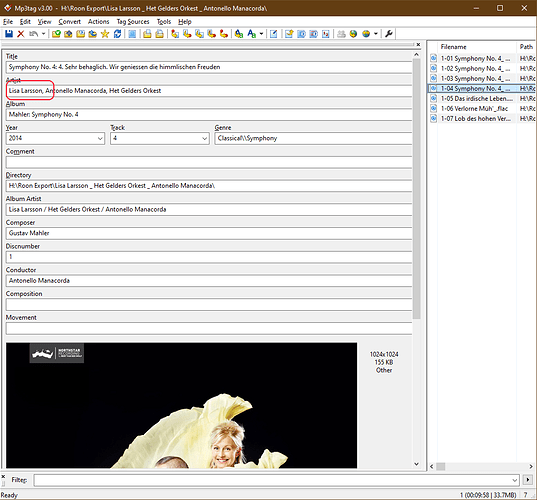Click into the empty Composition field

pyautogui.click(x=209, y=304)
